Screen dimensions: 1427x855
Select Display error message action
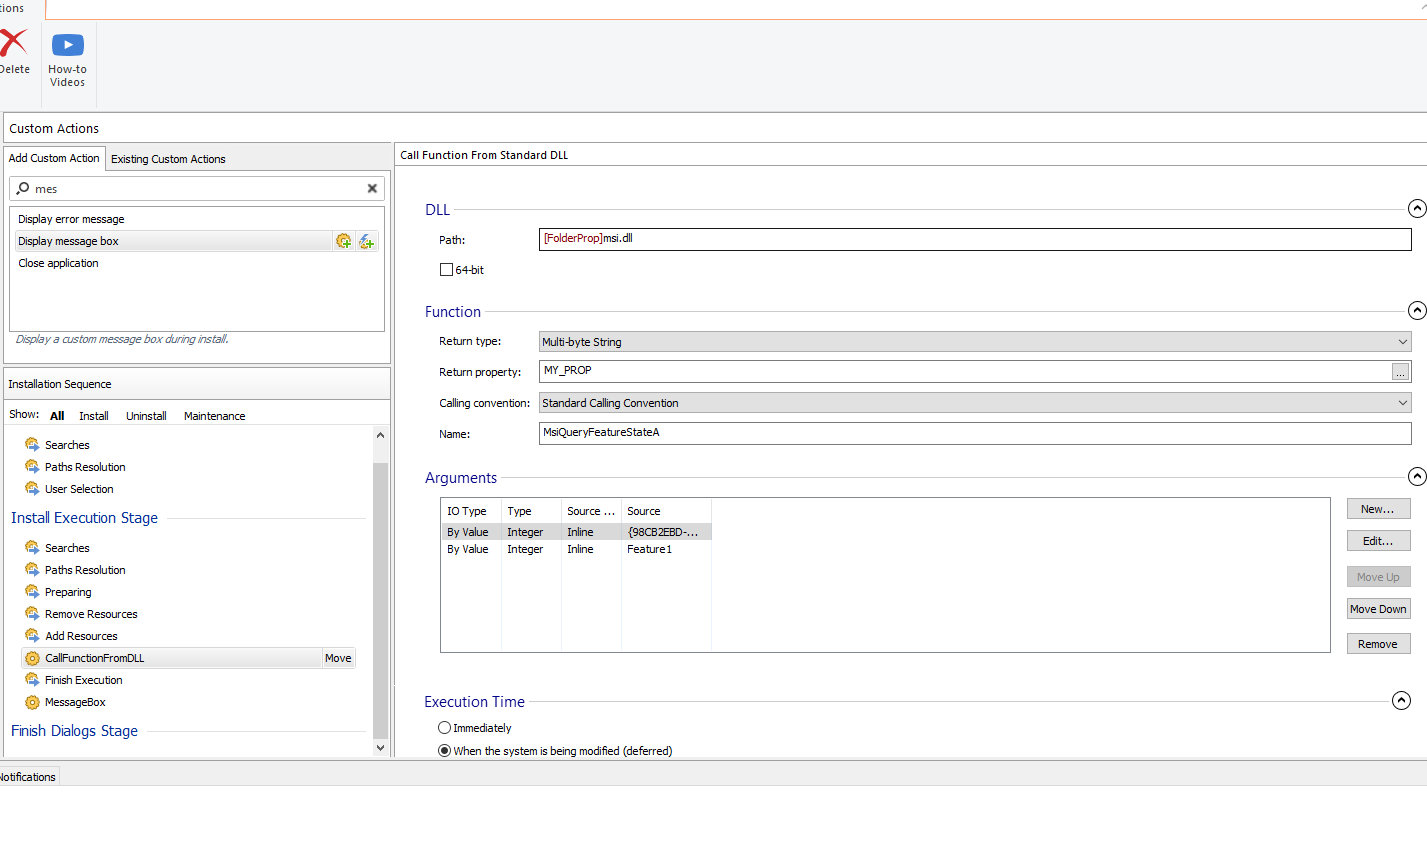click(71, 219)
